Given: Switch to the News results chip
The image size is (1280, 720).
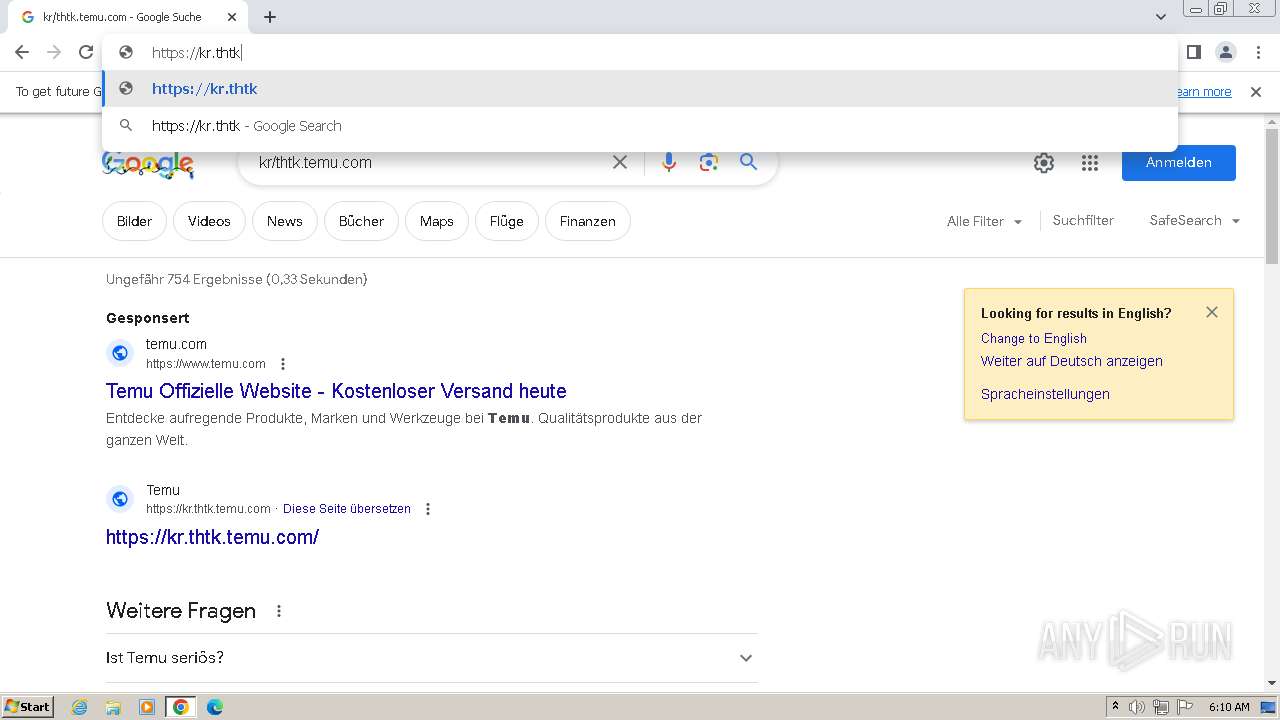Looking at the screenshot, I should (284, 221).
